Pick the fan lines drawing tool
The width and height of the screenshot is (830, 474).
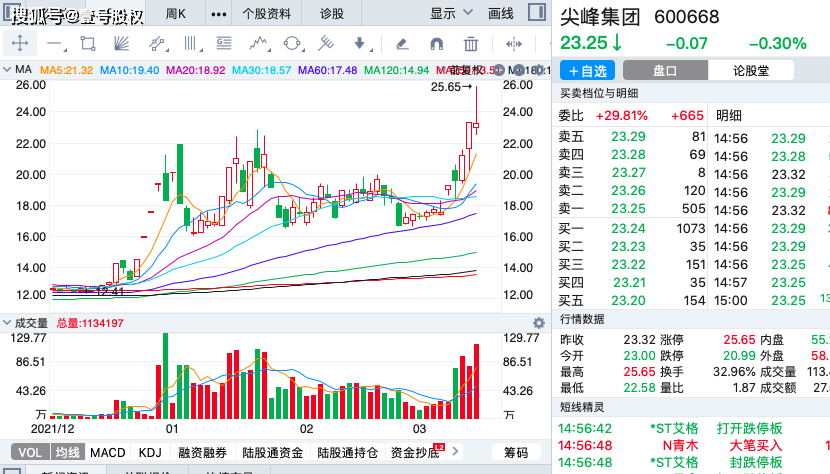(x=121, y=43)
